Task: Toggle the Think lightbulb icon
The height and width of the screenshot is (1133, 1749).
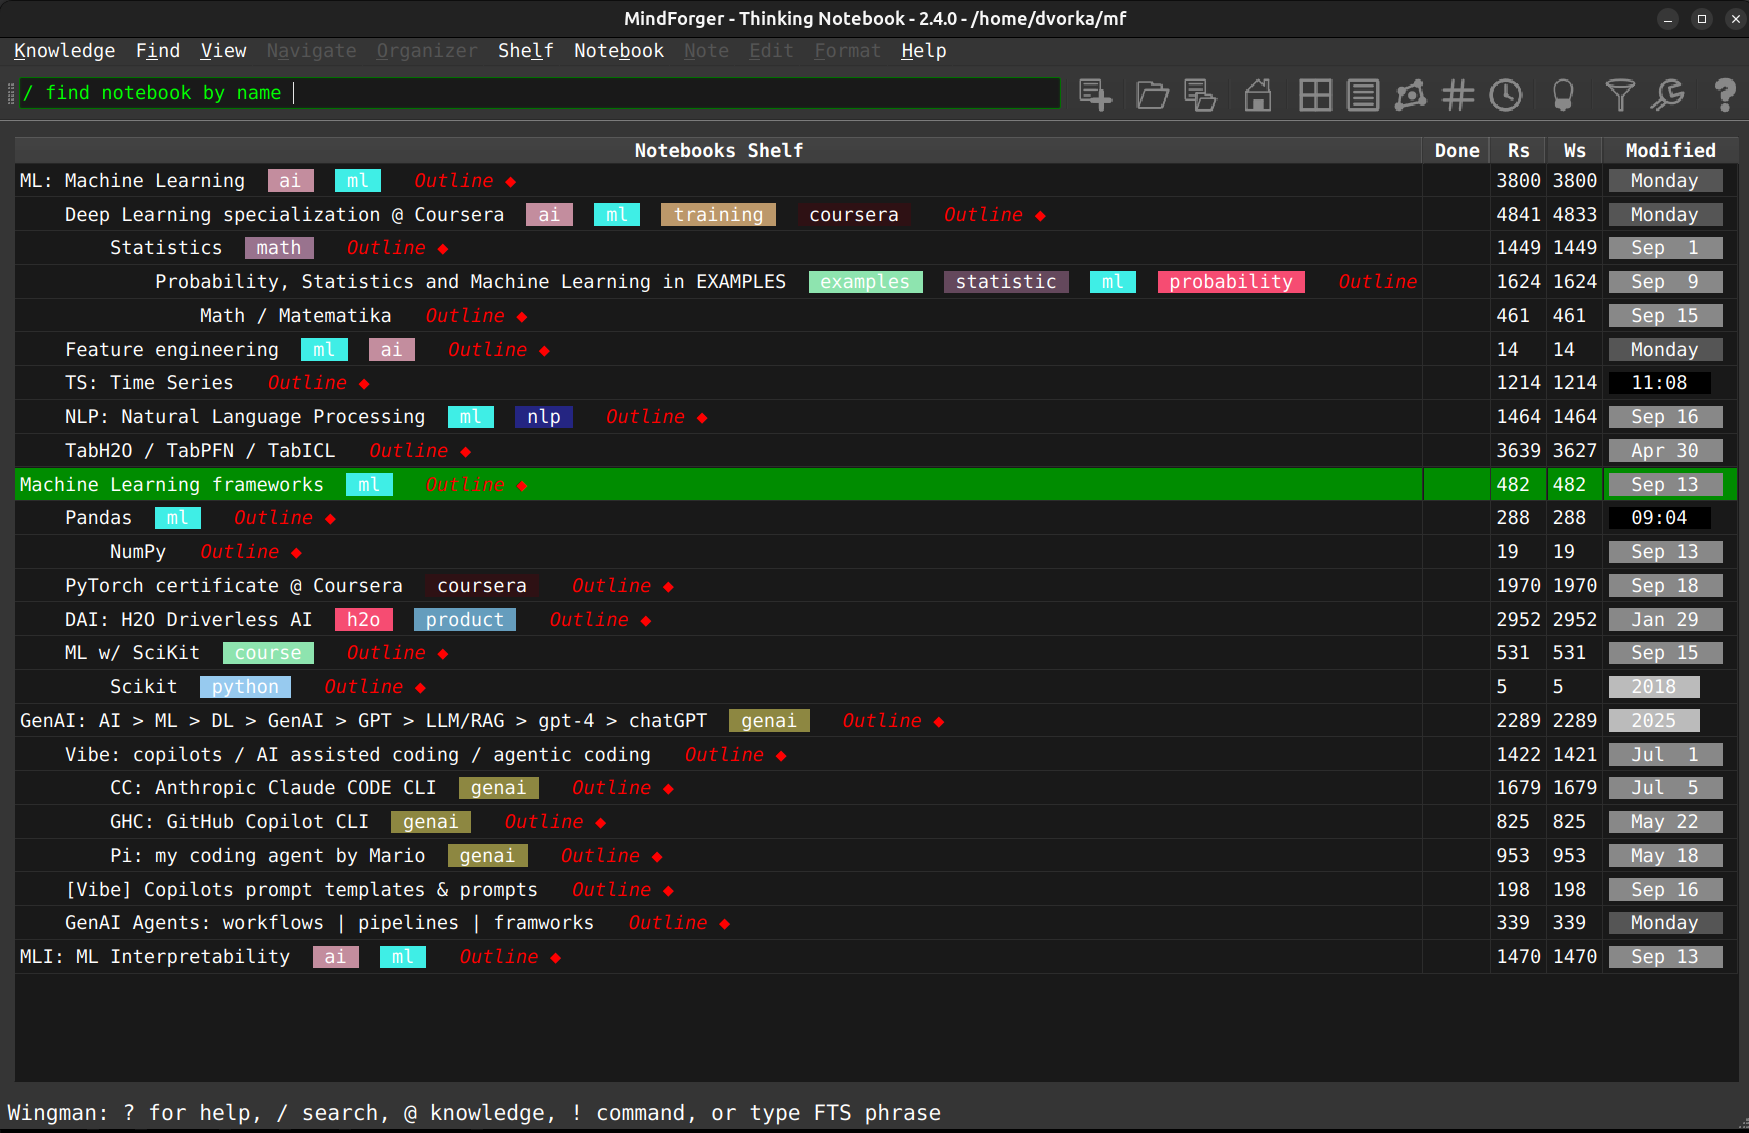Action: 1562,95
